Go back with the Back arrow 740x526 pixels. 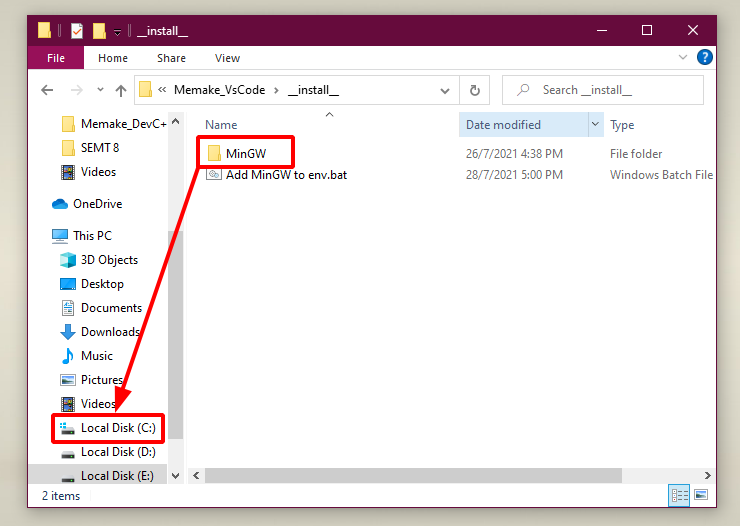[x=47, y=90]
